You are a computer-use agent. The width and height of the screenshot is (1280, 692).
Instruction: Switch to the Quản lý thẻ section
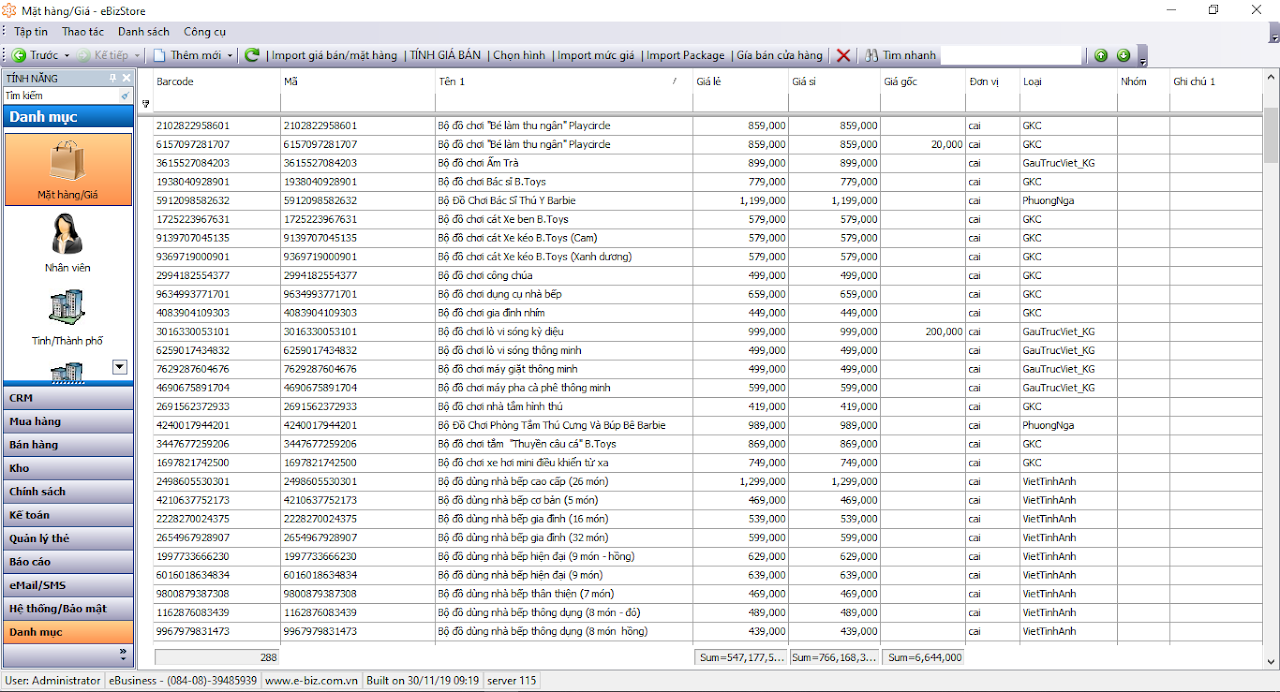68,538
